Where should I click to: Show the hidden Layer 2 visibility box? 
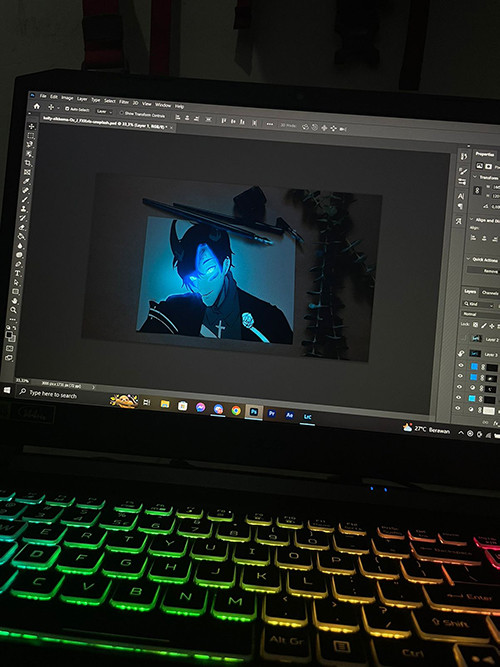point(462,339)
